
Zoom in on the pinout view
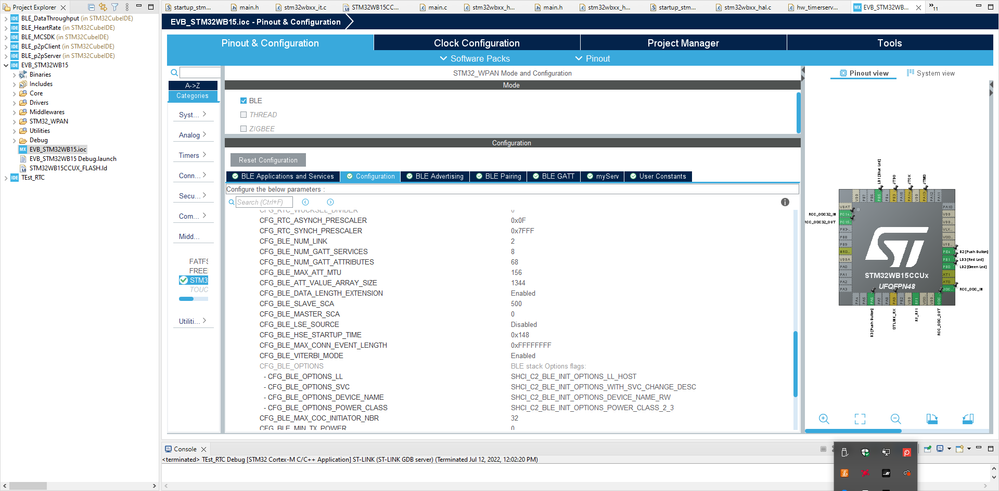coord(824,418)
